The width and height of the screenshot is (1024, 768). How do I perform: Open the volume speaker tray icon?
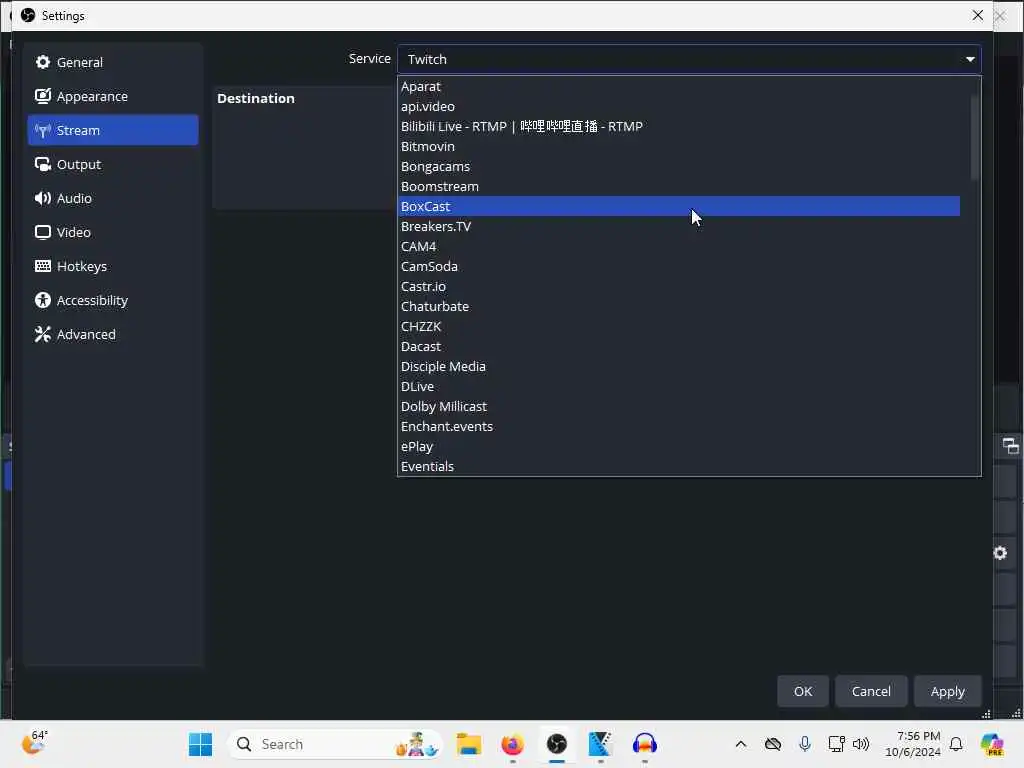861,744
